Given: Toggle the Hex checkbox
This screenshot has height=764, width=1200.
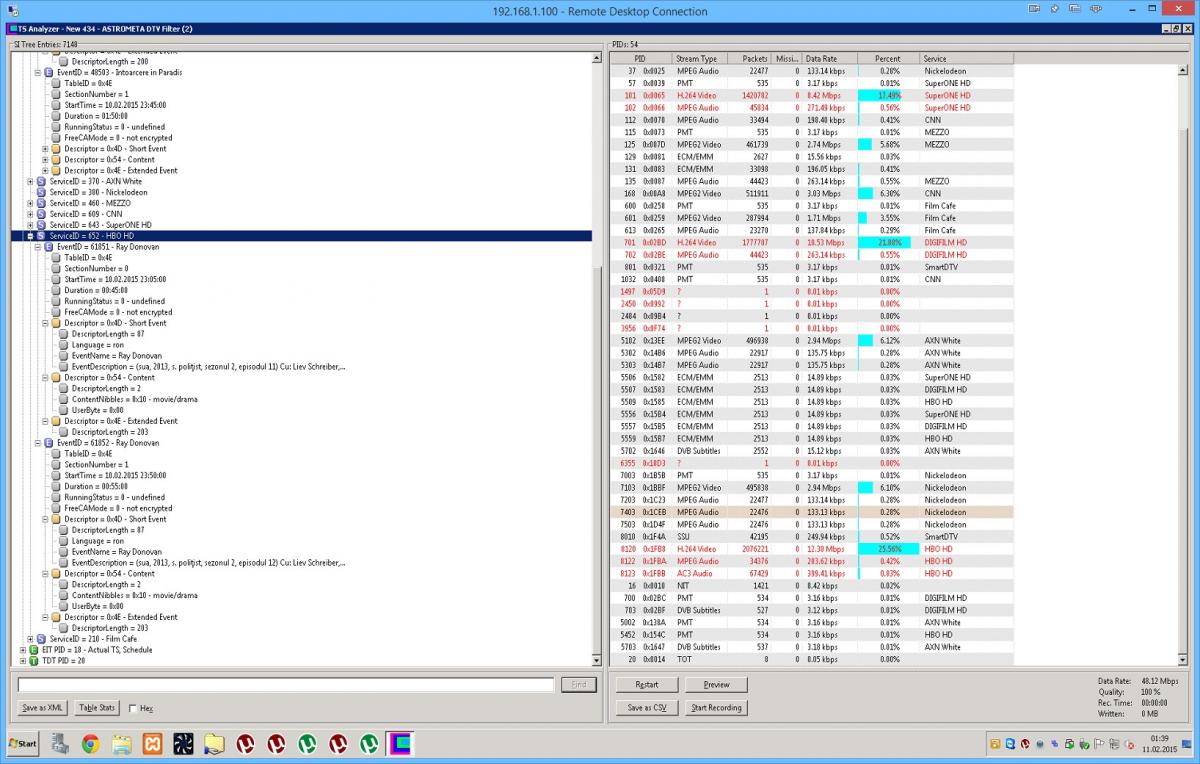Looking at the screenshot, I should pos(134,708).
